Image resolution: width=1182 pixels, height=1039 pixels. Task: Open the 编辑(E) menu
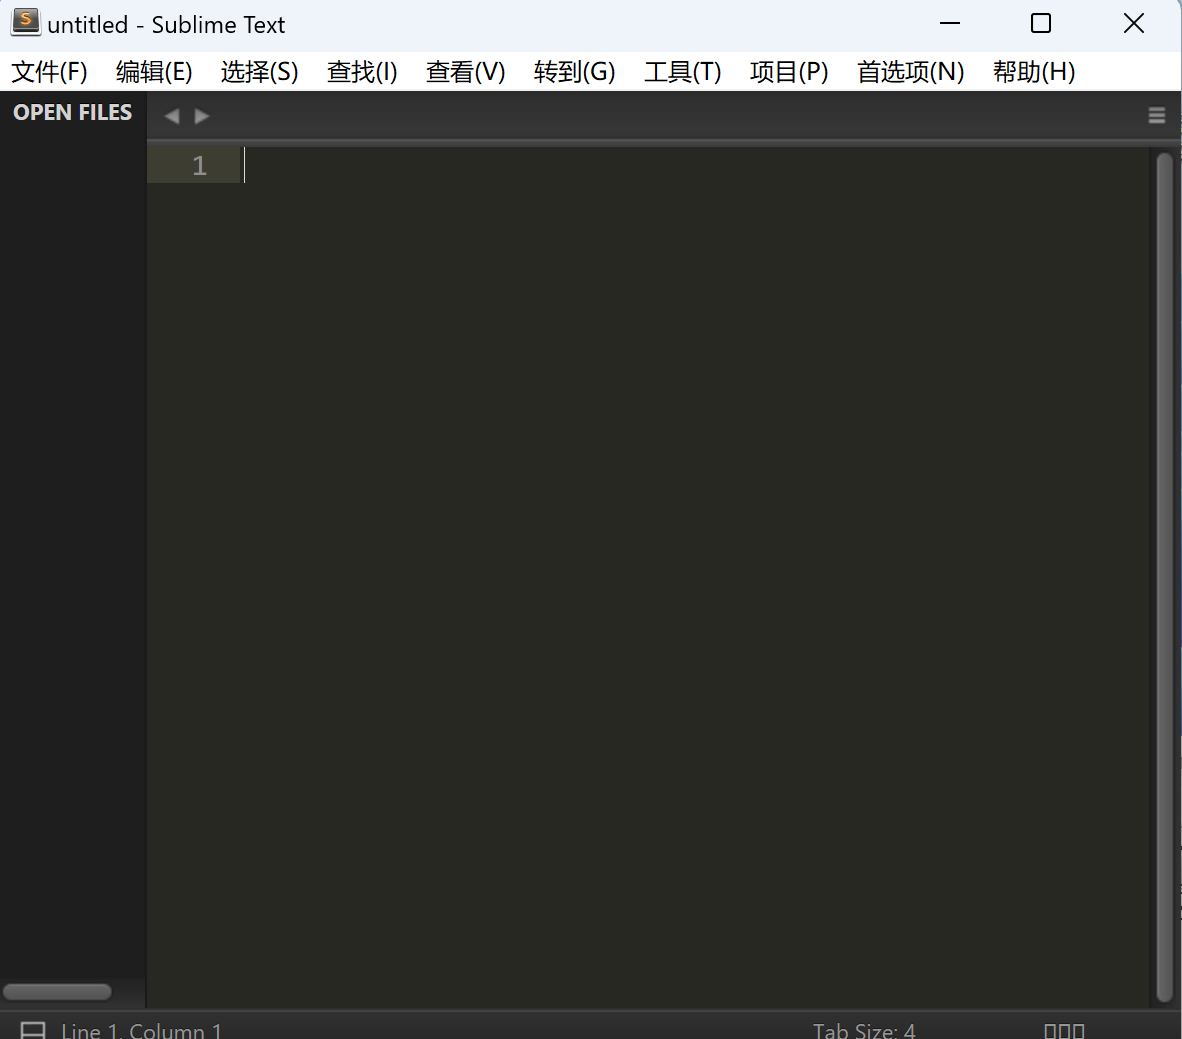154,72
